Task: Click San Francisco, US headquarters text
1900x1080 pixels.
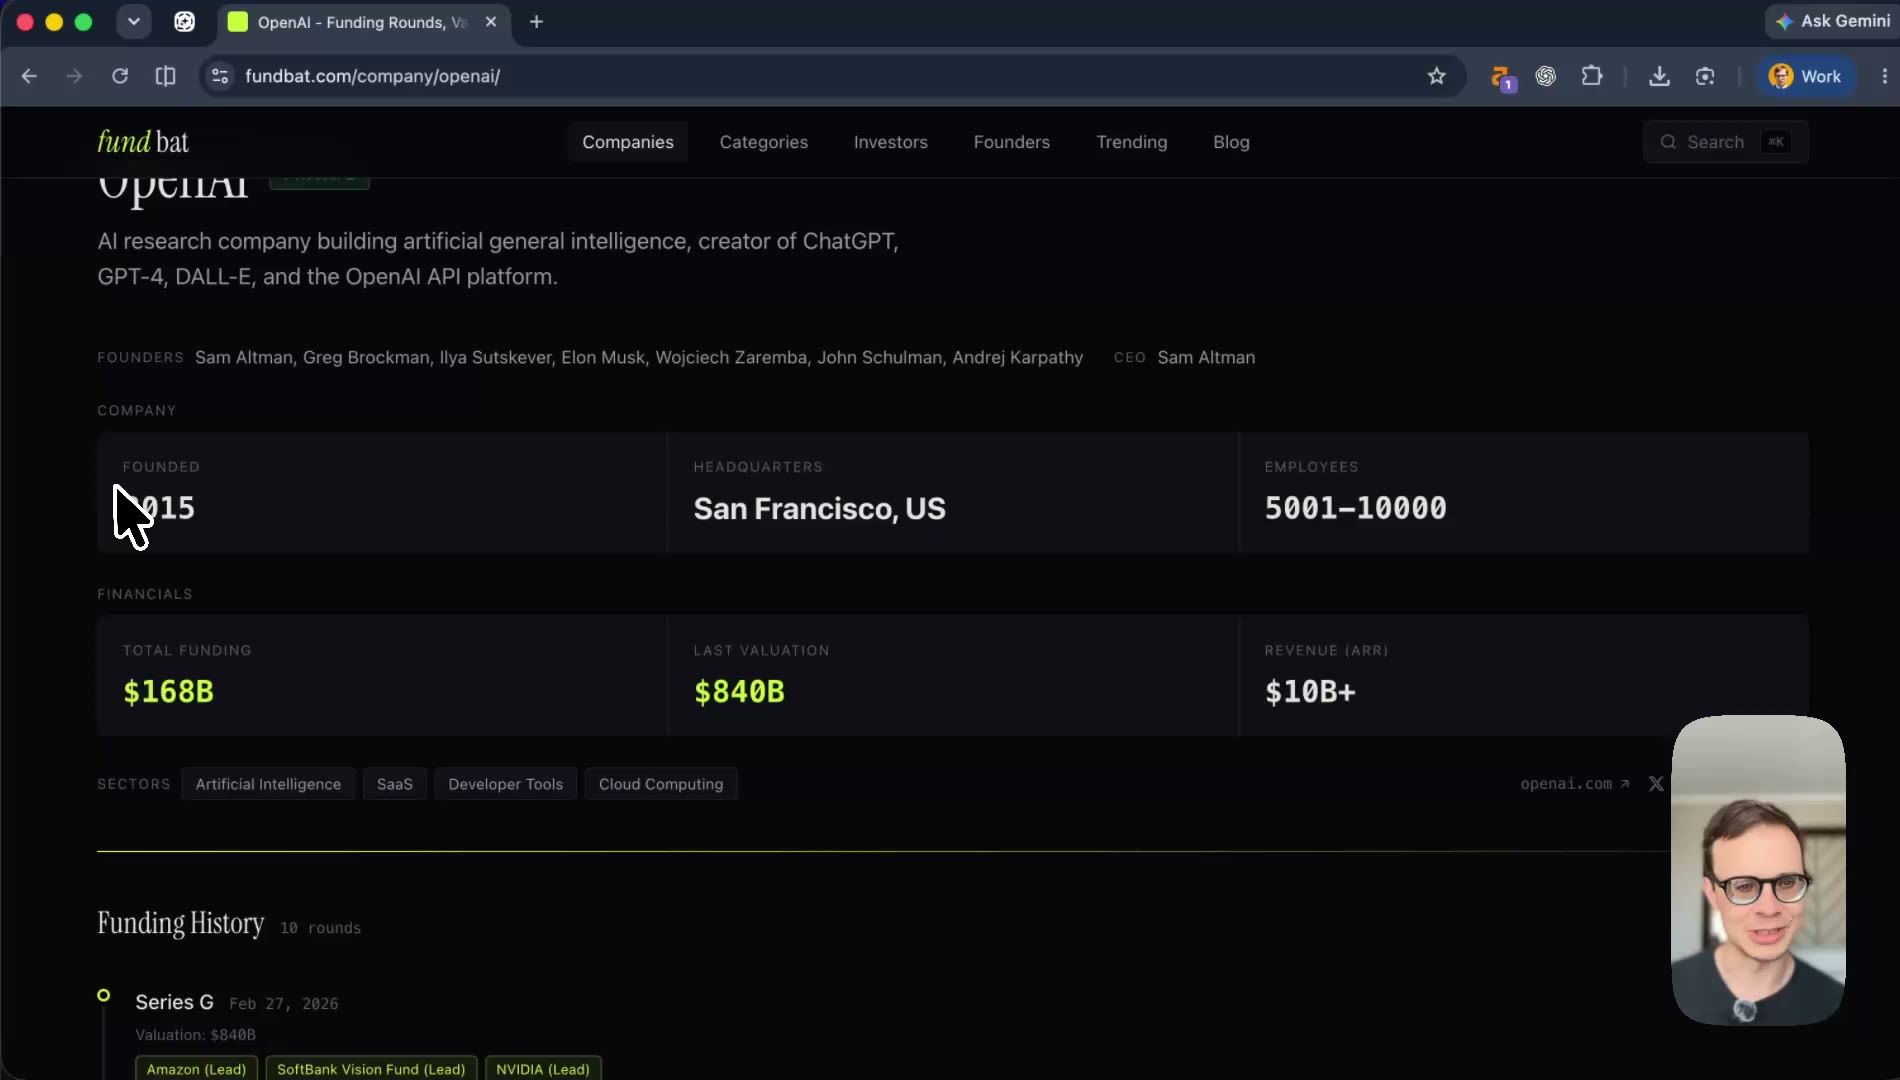Action: [x=819, y=509]
